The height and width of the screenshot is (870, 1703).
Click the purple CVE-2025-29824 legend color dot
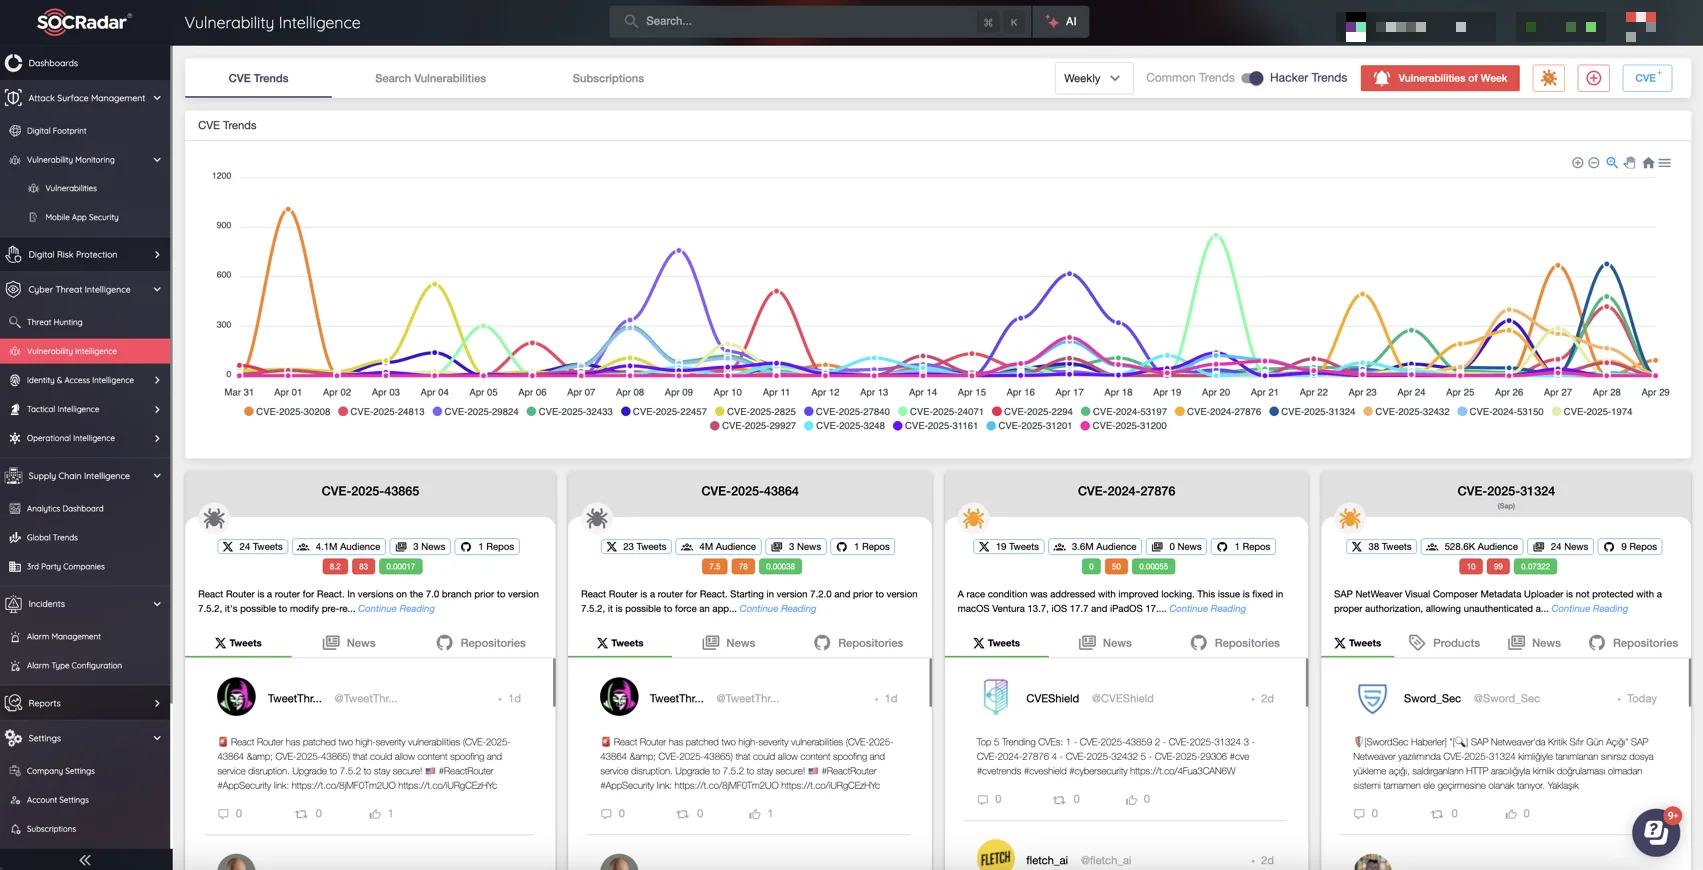tap(437, 412)
